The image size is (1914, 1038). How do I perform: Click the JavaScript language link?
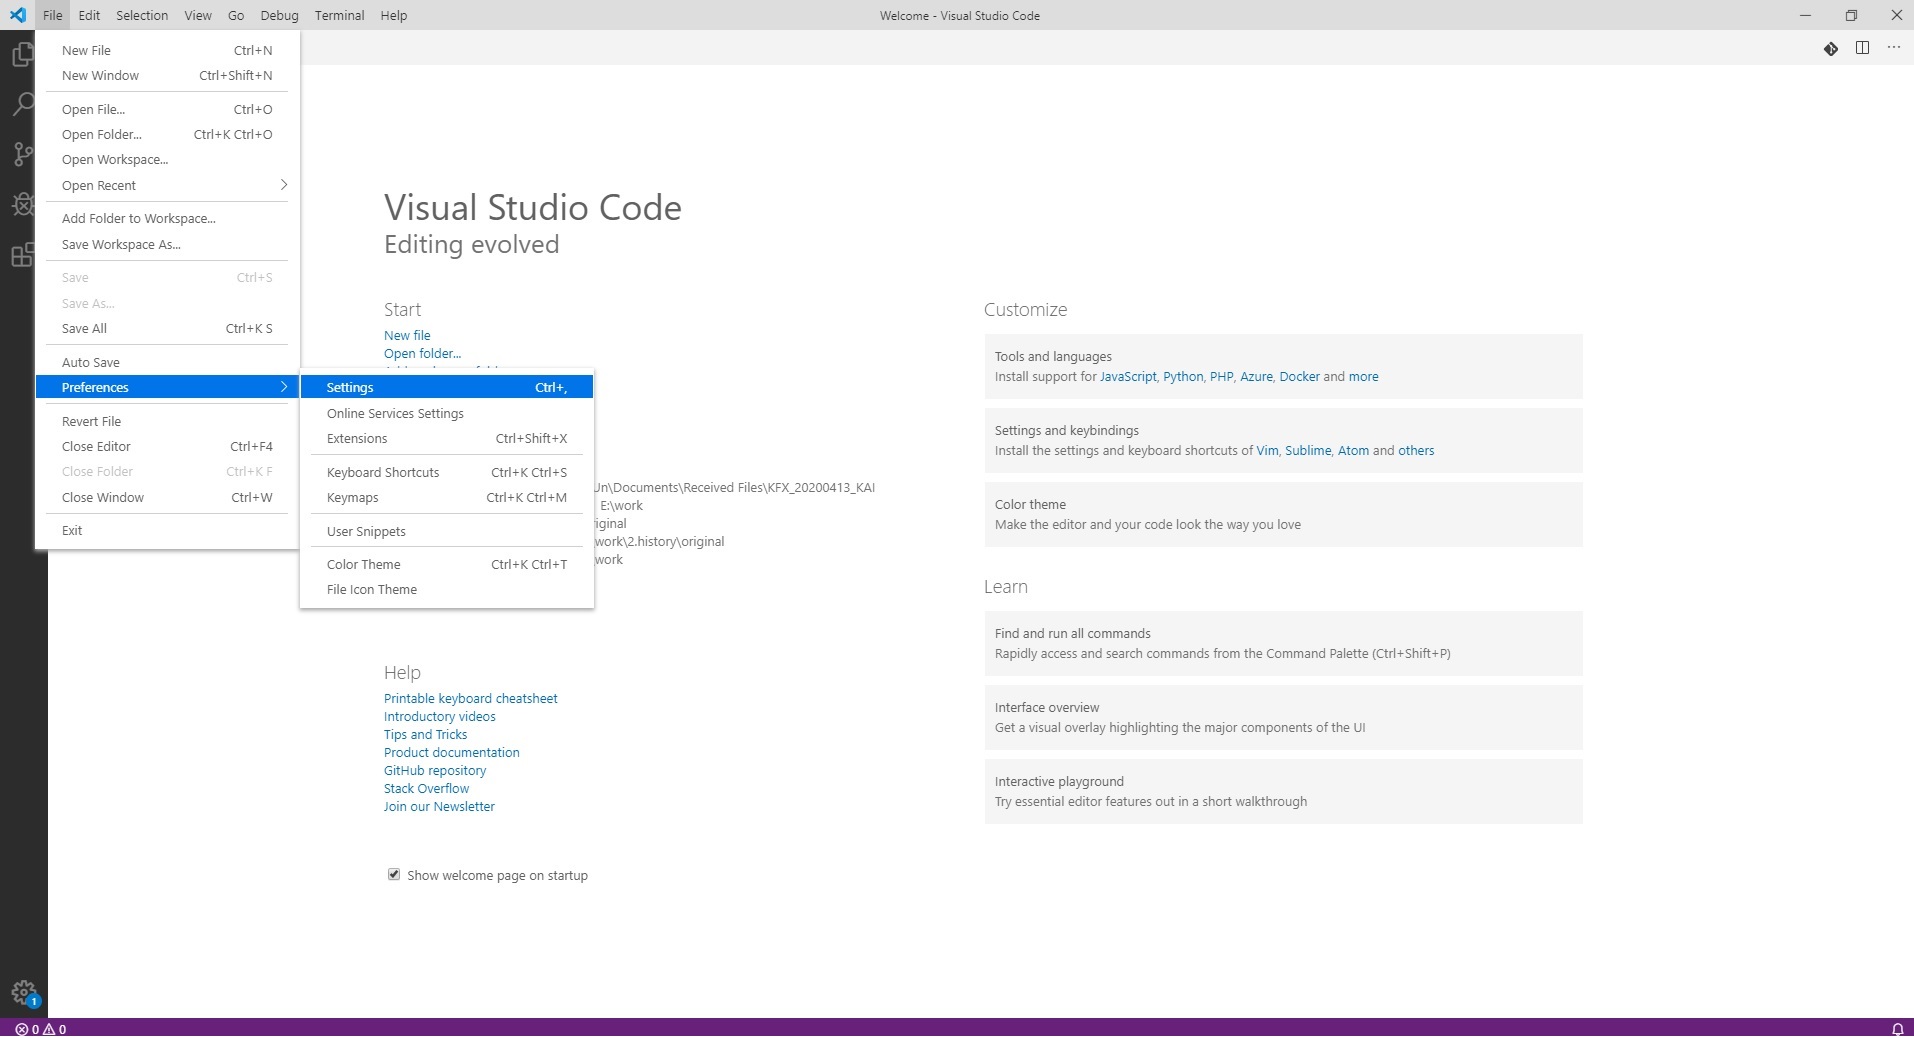1128,376
